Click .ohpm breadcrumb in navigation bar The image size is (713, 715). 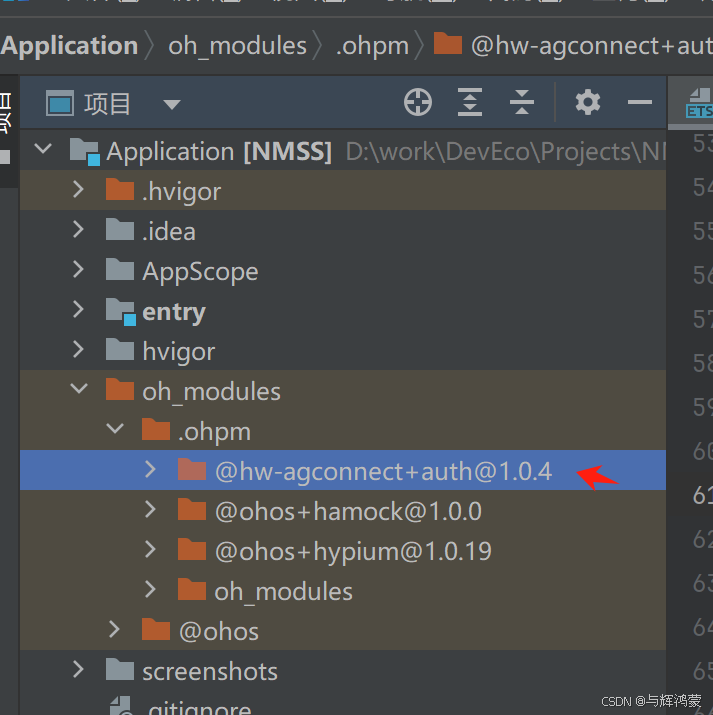click(372, 47)
